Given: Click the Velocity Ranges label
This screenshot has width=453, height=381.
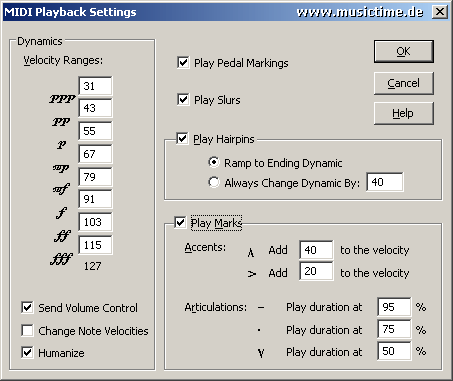Looking at the screenshot, I should (x=63, y=61).
